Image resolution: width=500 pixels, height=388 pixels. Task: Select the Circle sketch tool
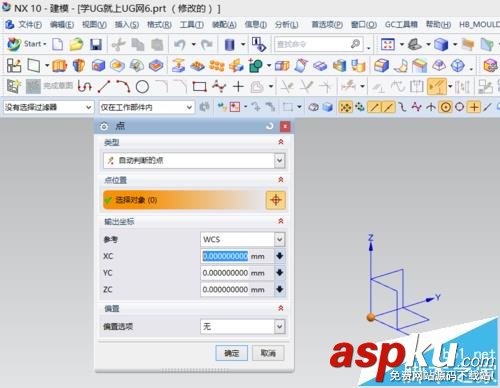[x=142, y=87]
